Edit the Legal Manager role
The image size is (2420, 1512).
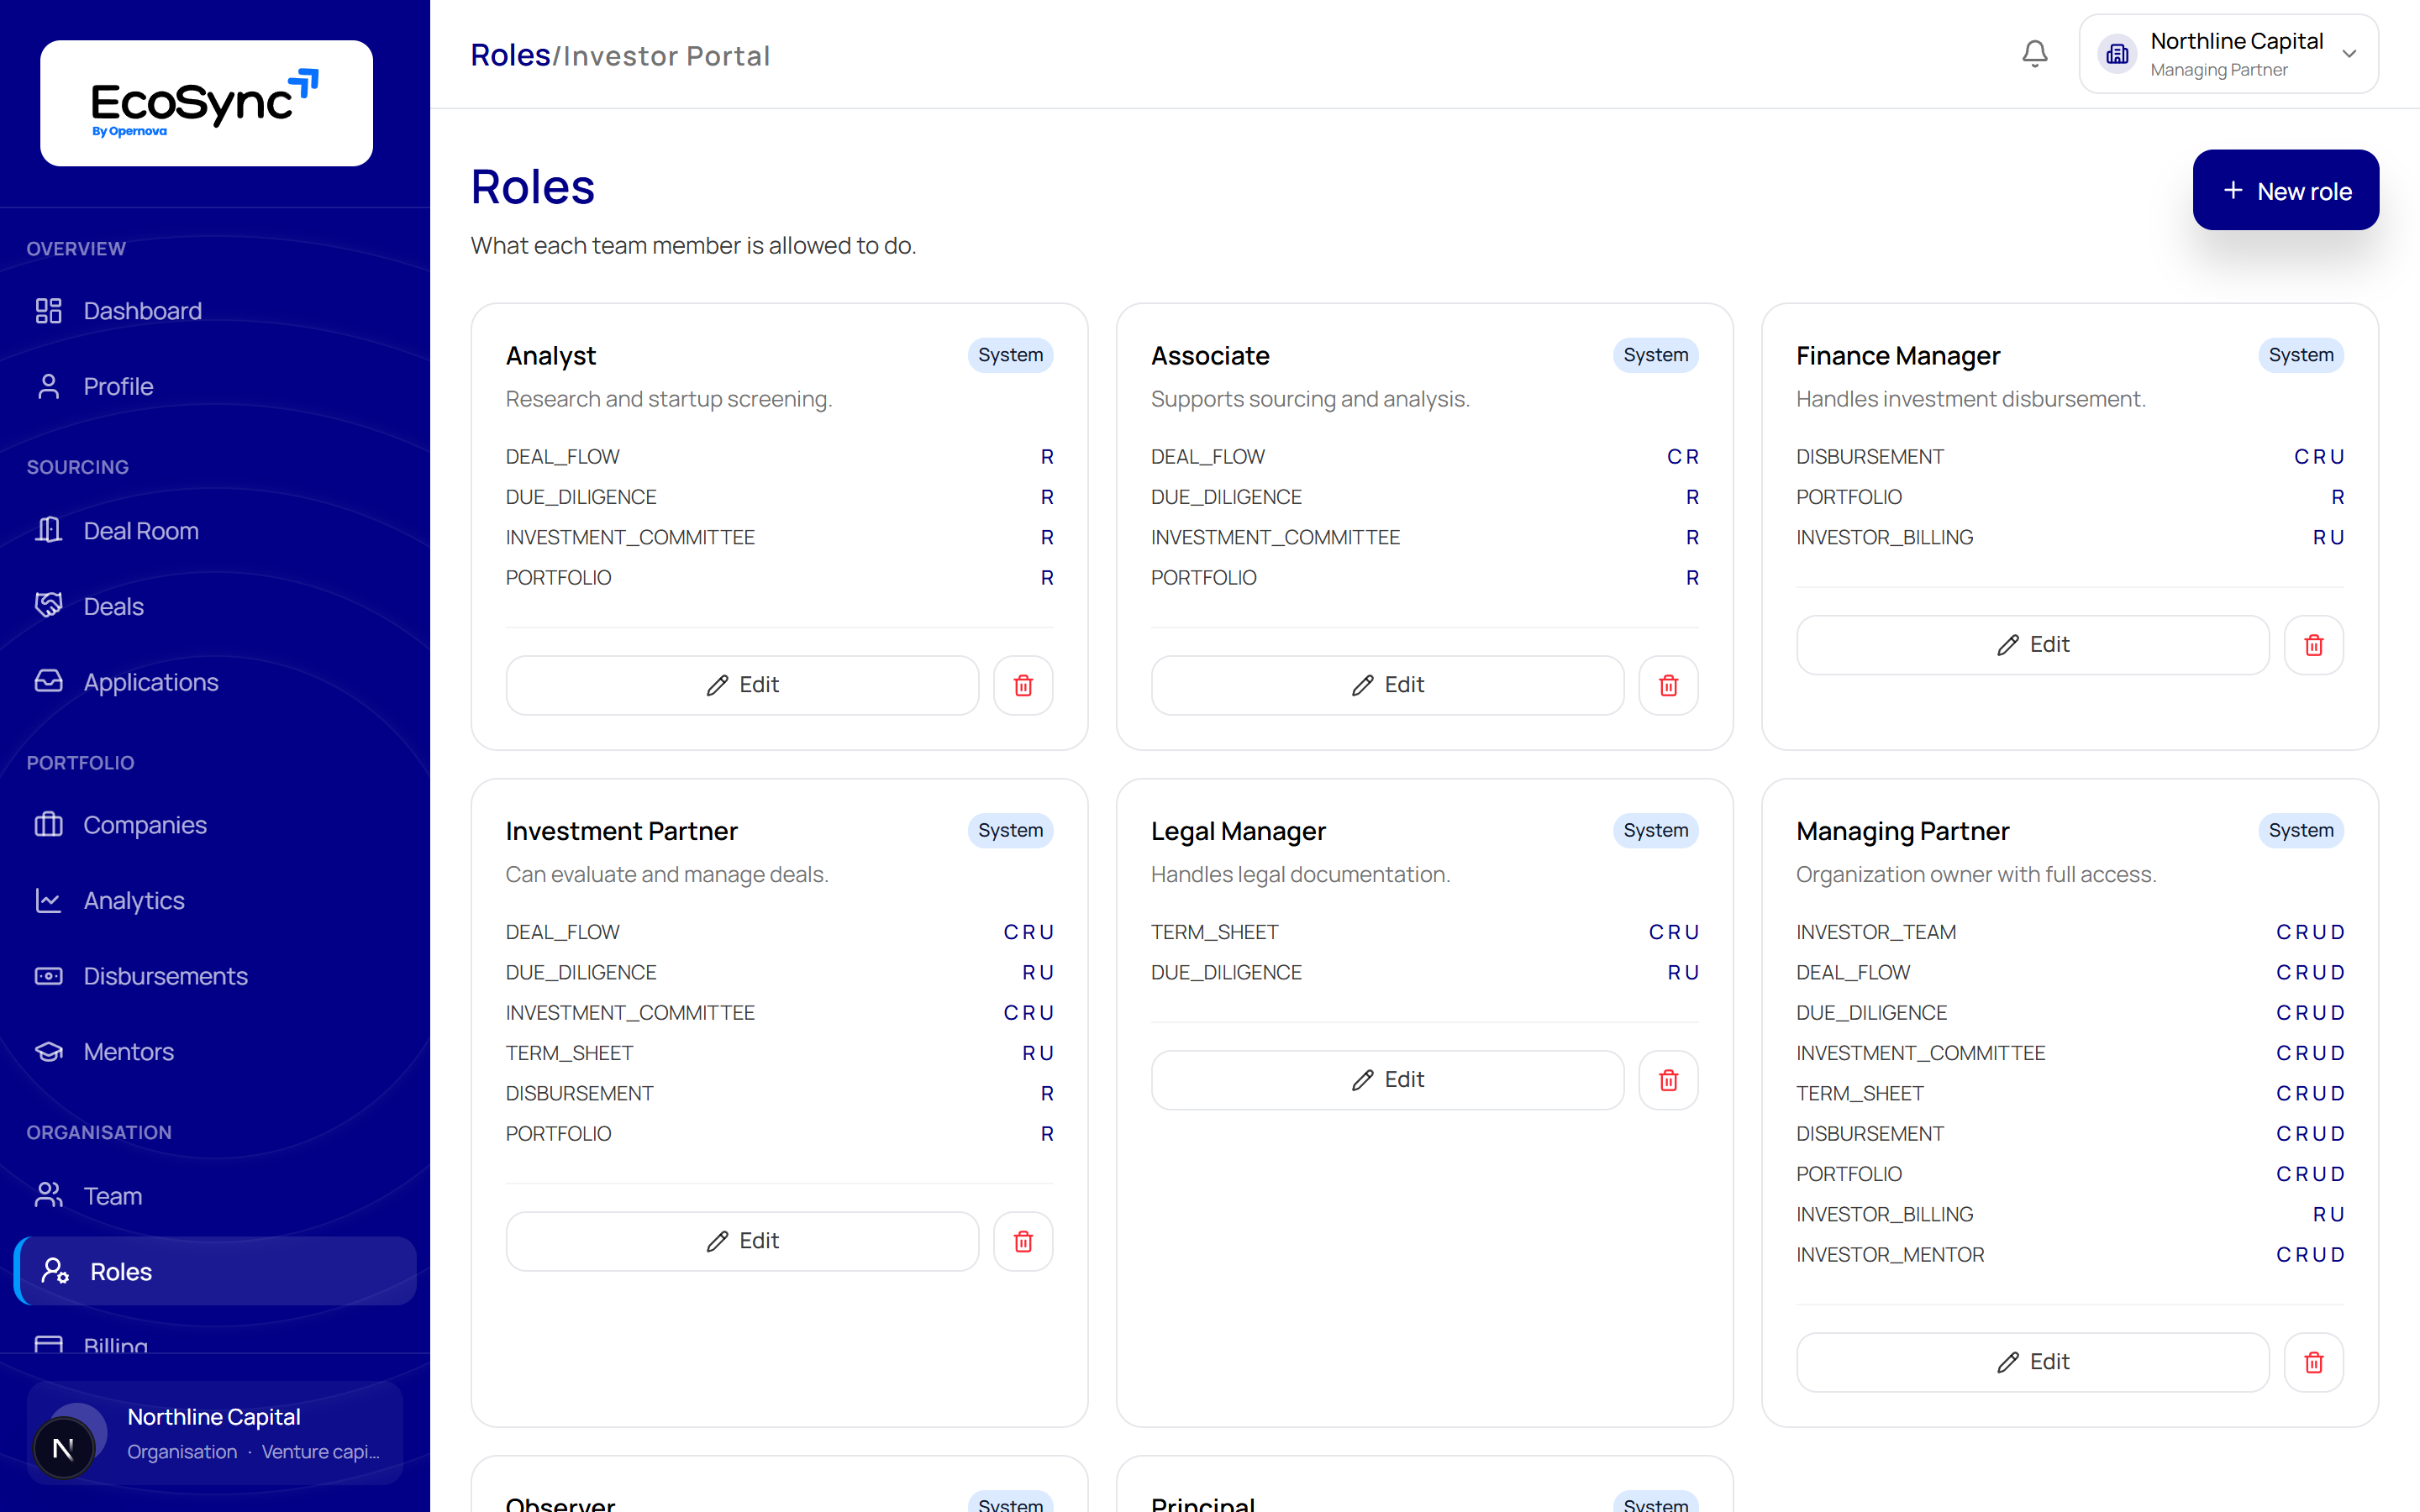click(x=1387, y=1080)
